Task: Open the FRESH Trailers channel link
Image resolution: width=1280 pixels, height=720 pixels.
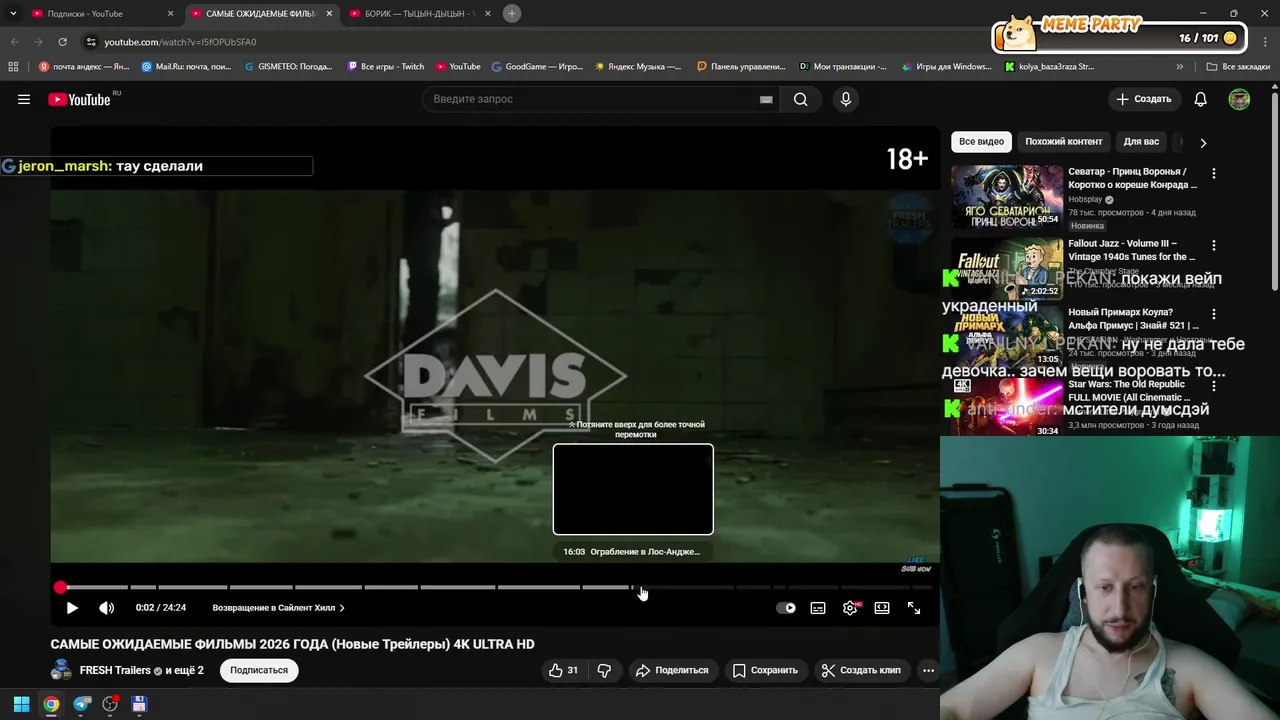Action: 115,670
